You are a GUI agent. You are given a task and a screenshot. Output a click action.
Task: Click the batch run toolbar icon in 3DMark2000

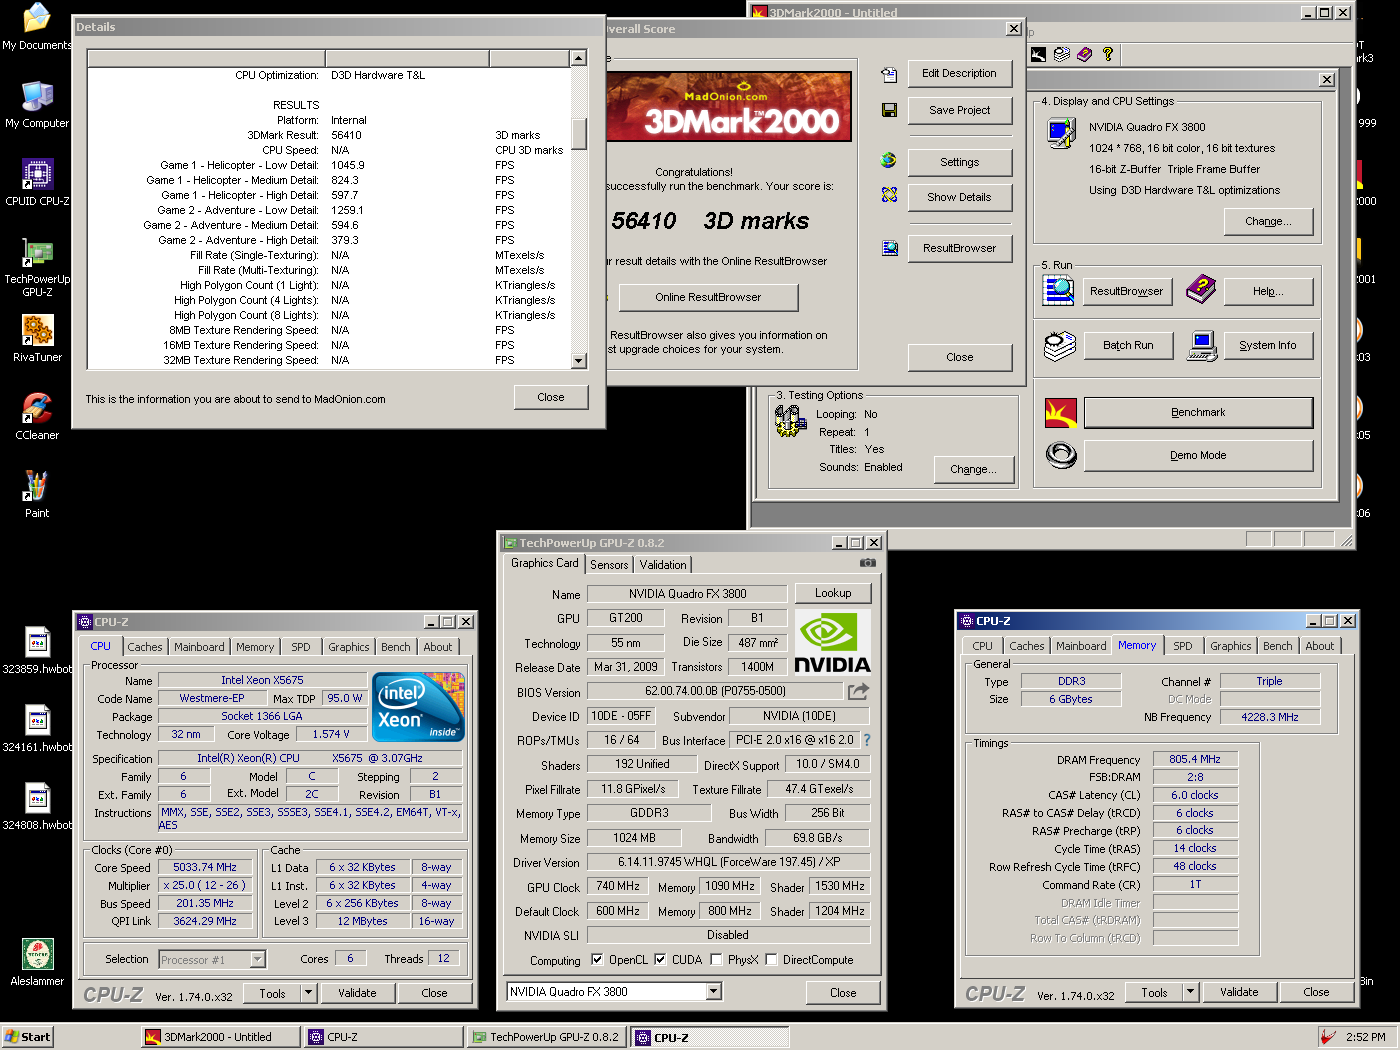1062,54
